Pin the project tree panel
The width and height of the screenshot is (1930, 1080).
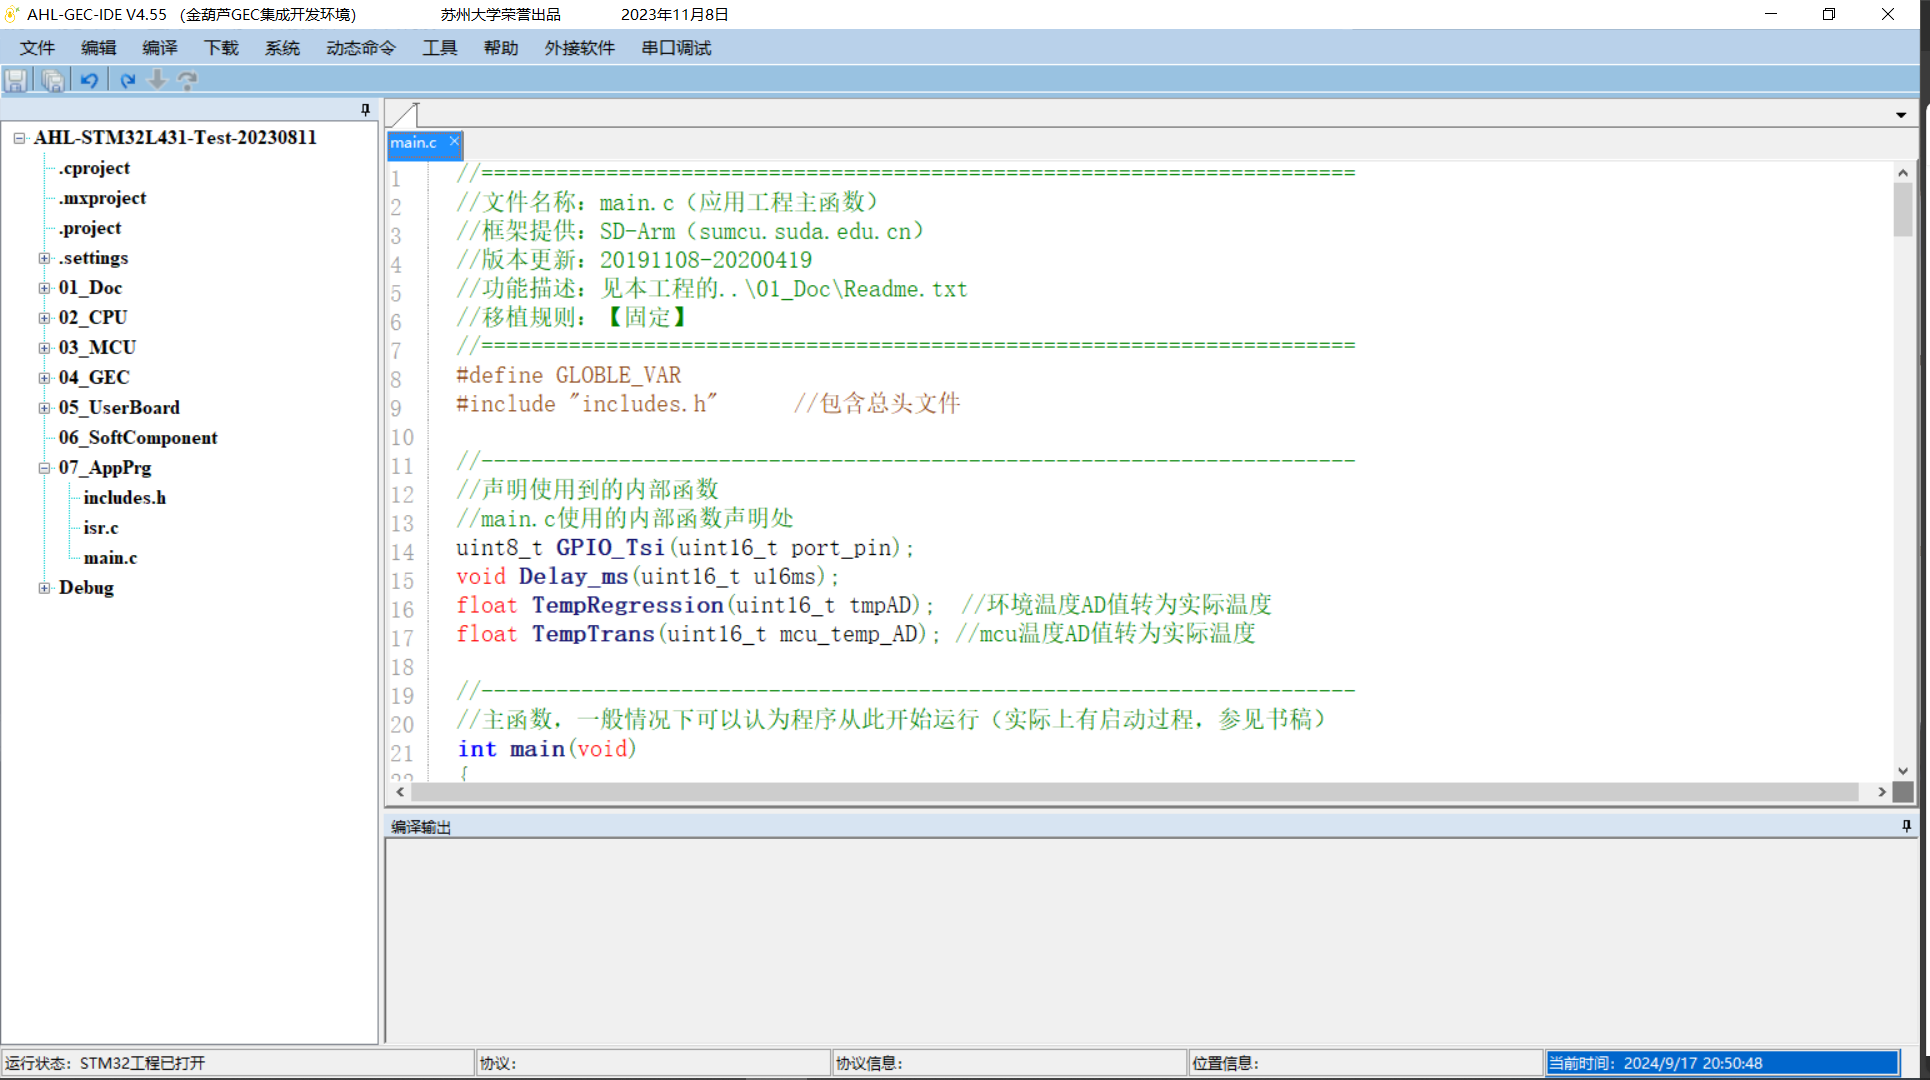click(365, 109)
